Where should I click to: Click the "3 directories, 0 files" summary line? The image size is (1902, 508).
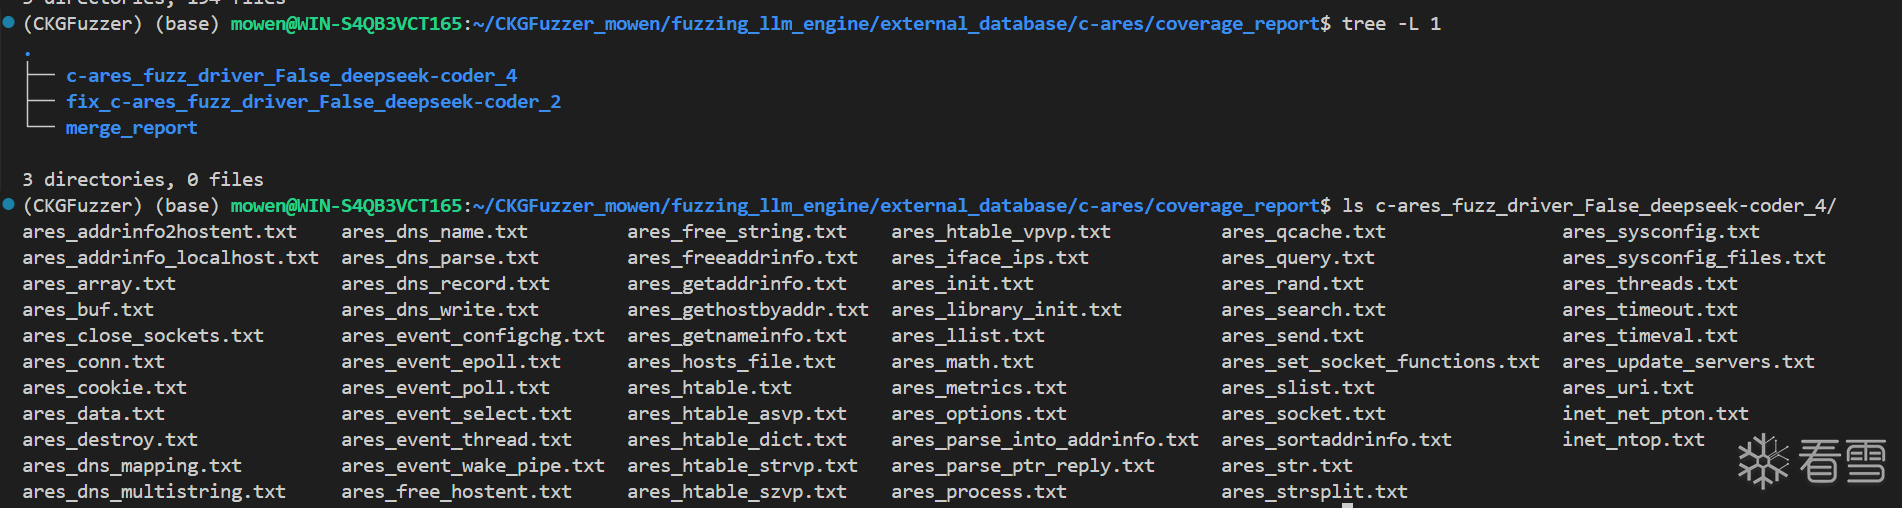point(143,180)
